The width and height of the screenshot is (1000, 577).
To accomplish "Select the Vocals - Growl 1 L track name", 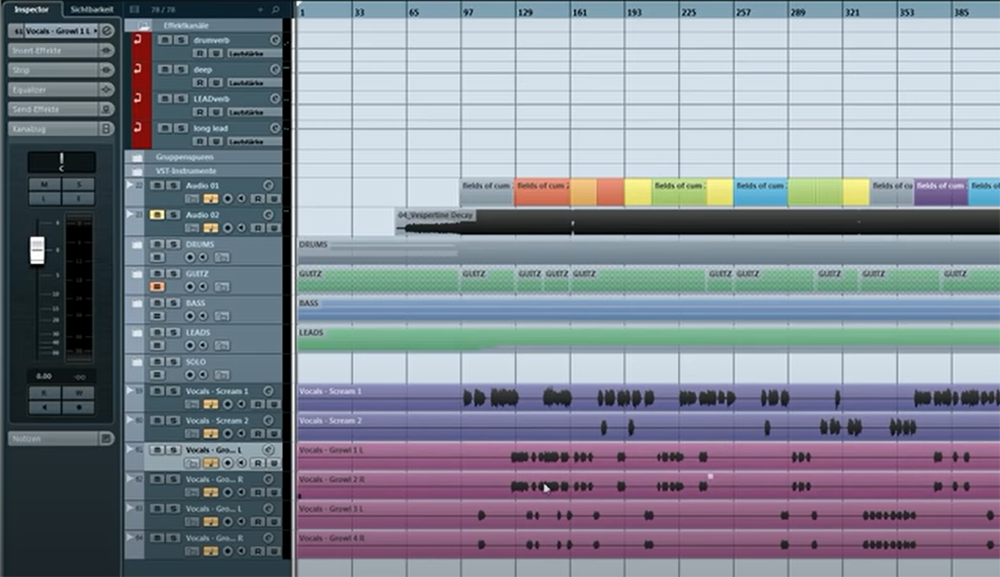I will tap(214, 449).
